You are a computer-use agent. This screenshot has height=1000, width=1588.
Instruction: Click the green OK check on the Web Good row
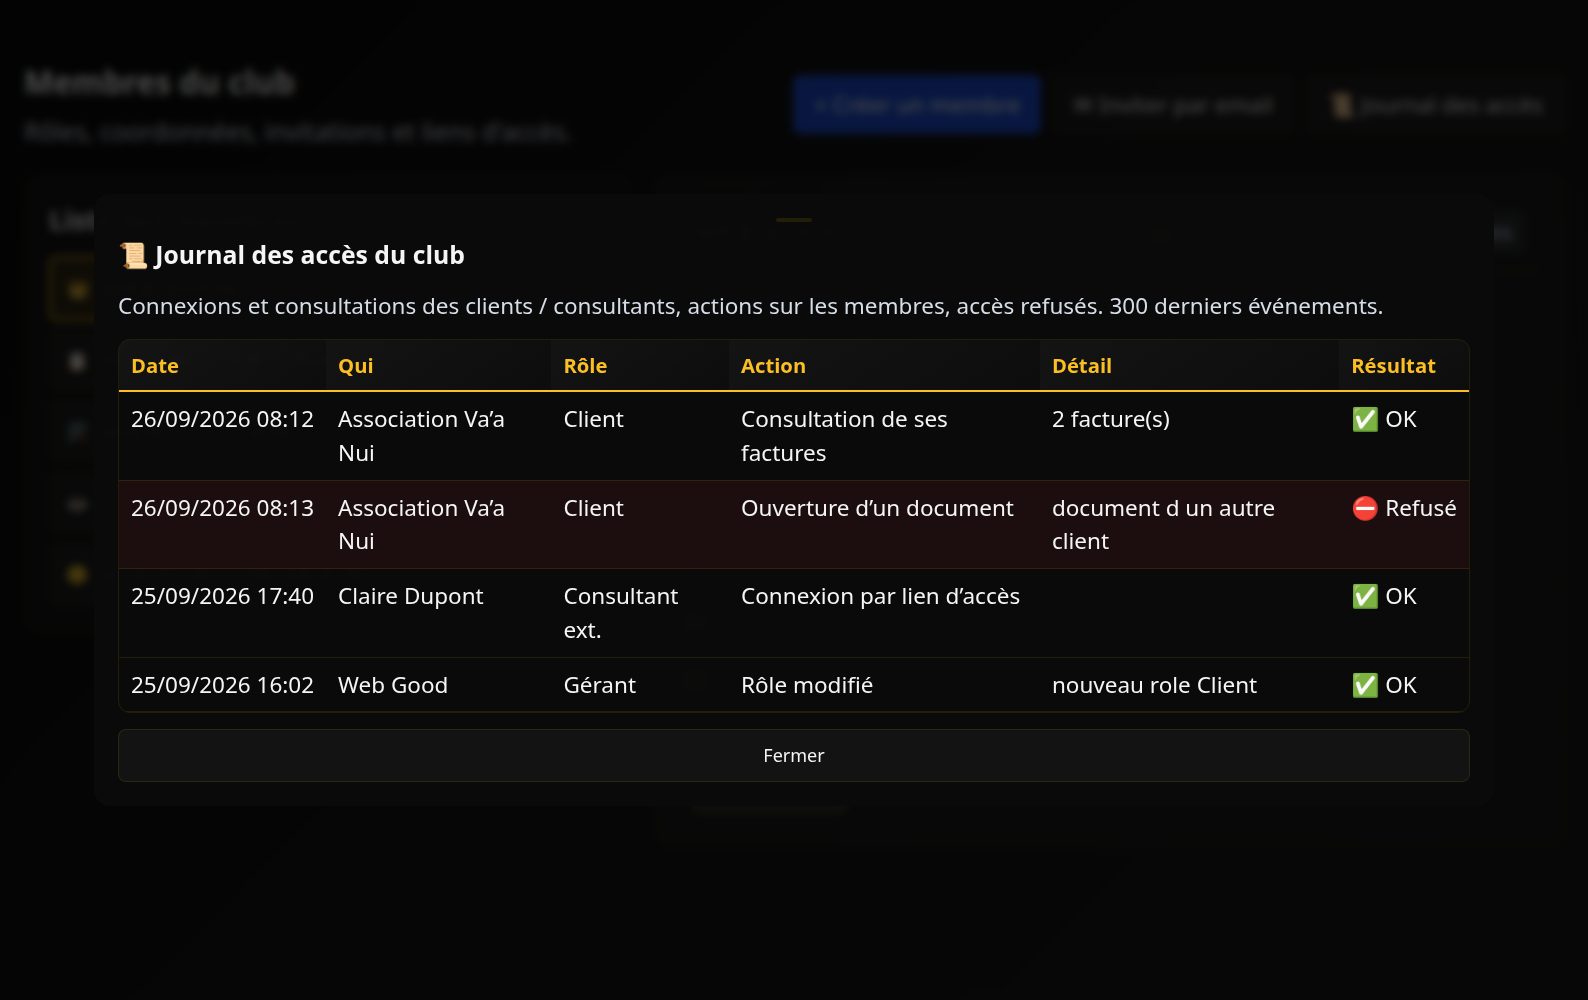click(1365, 685)
